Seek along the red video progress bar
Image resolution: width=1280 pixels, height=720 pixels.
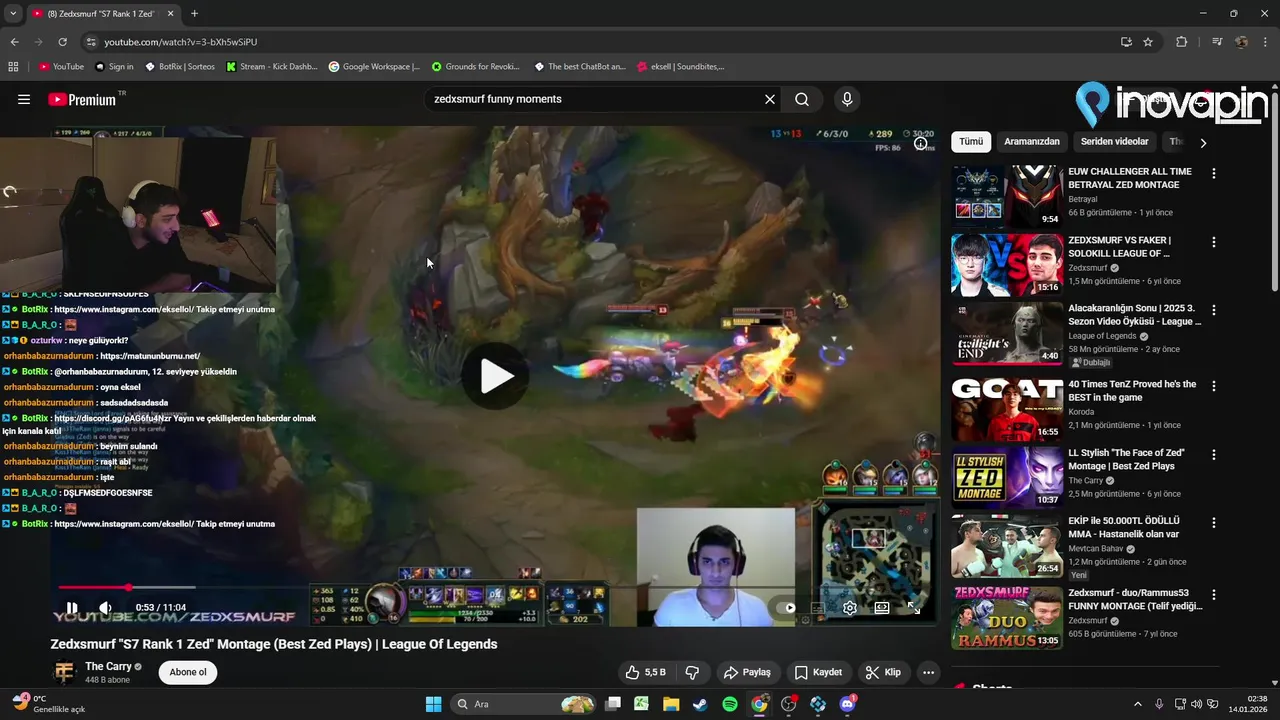[496, 587]
